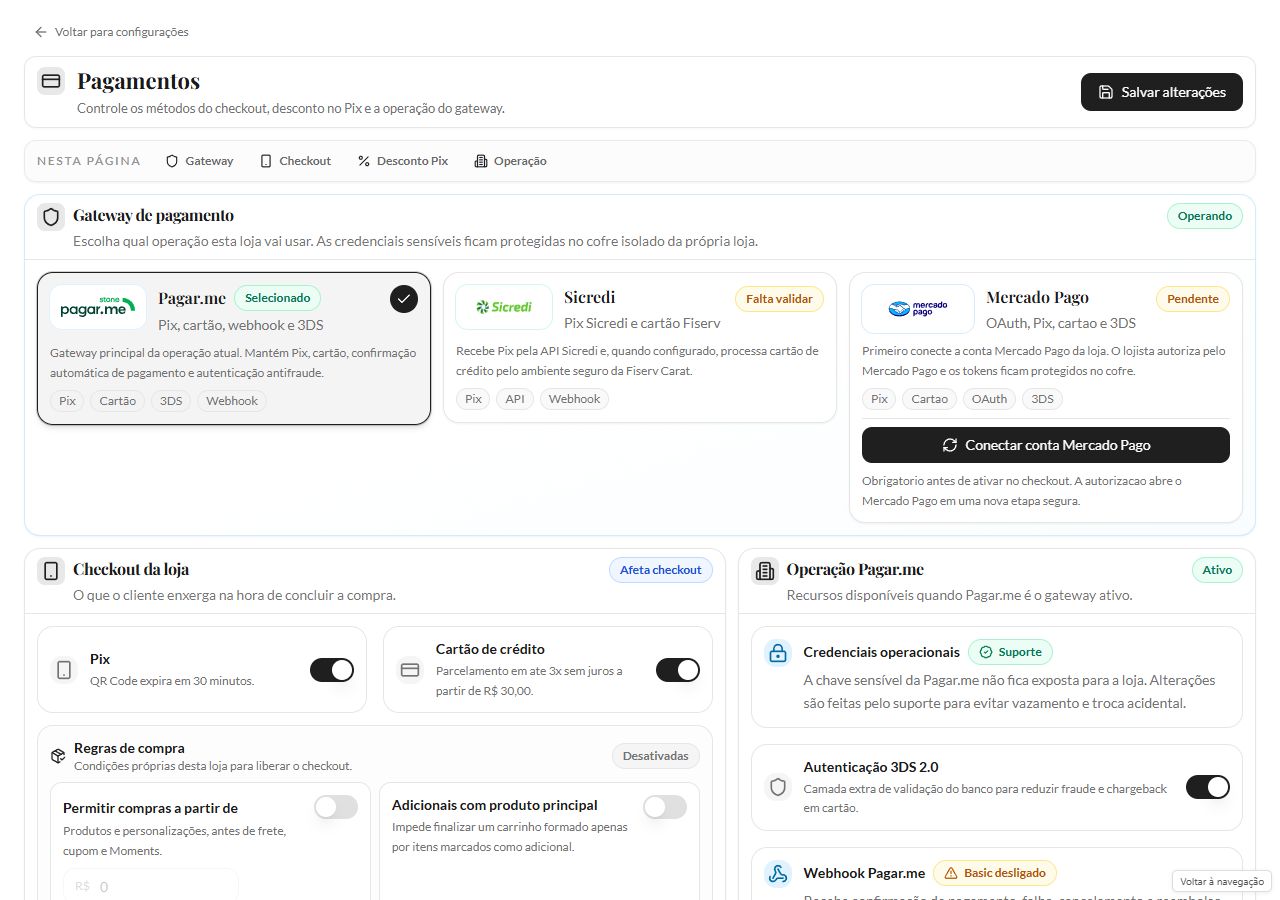Click the back arrow icon near Voltar para configurações
The image size is (1280, 900).
(x=41, y=32)
